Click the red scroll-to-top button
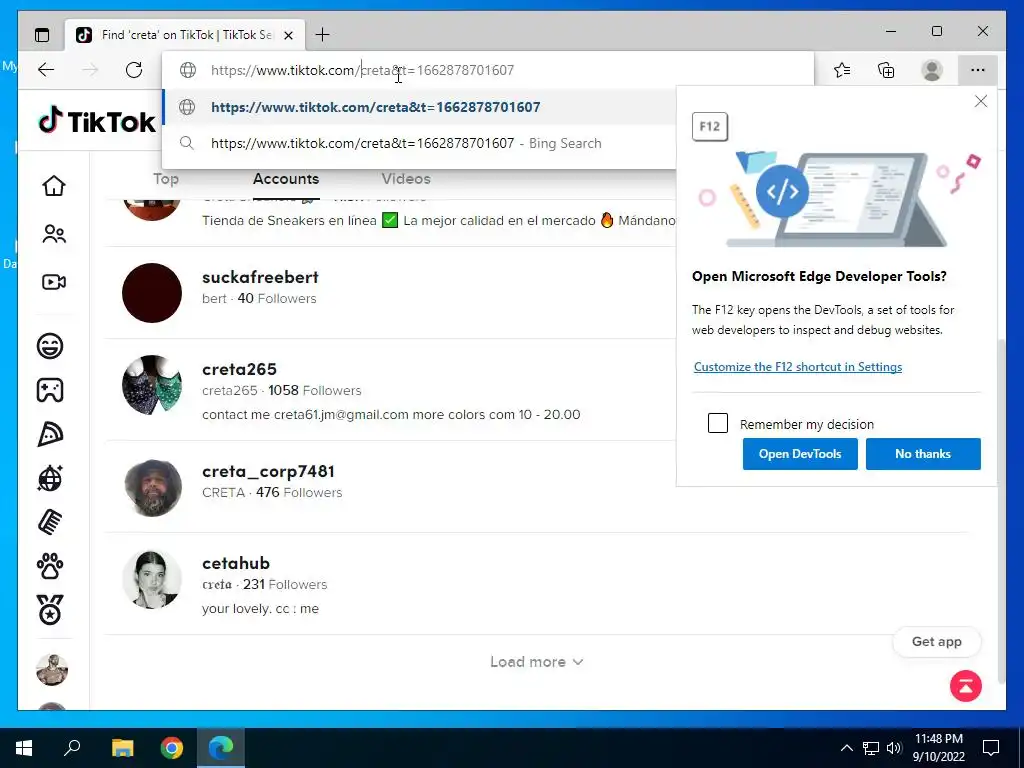Viewport: 1024px width, 768px height. coord(966,686)
